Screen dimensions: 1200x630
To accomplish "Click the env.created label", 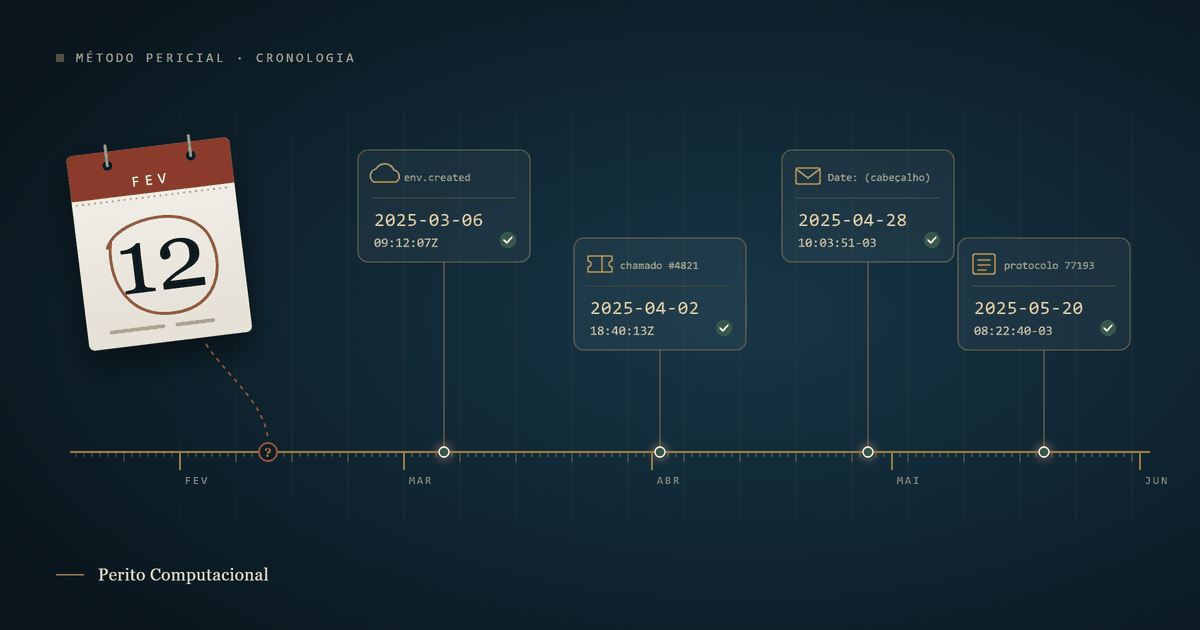I will pyautogui.click(x=437, y=178).
